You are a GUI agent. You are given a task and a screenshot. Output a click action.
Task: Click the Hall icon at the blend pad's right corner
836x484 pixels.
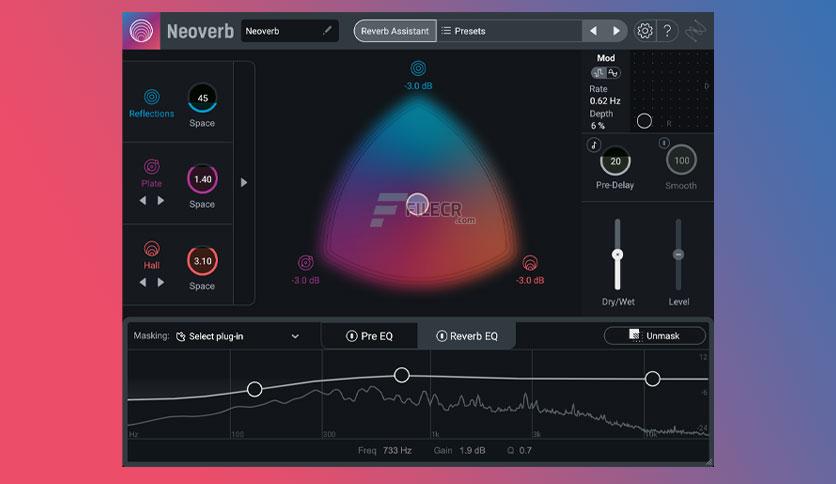click(530, 263)
